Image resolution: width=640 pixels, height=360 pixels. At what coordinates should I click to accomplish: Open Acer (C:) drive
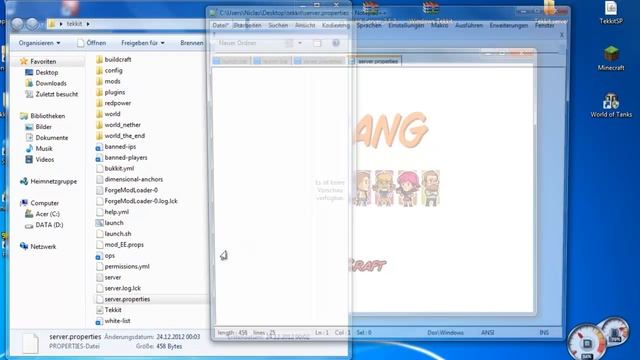[42, 214]
